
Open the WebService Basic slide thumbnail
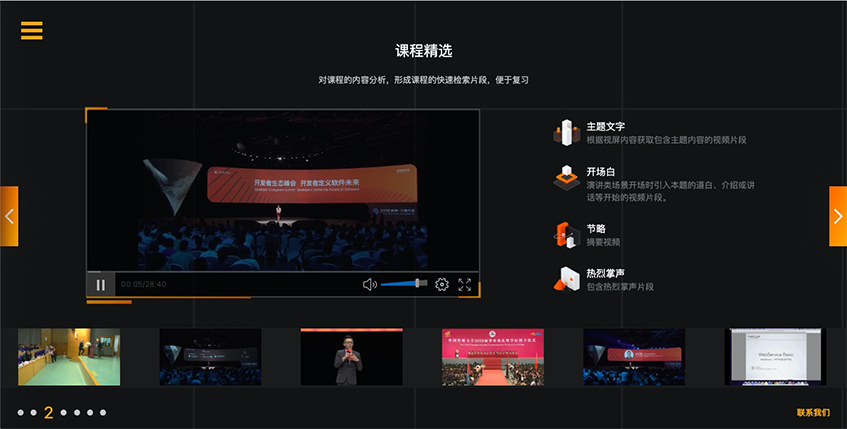pyautogui.click(x=775, y=357)
